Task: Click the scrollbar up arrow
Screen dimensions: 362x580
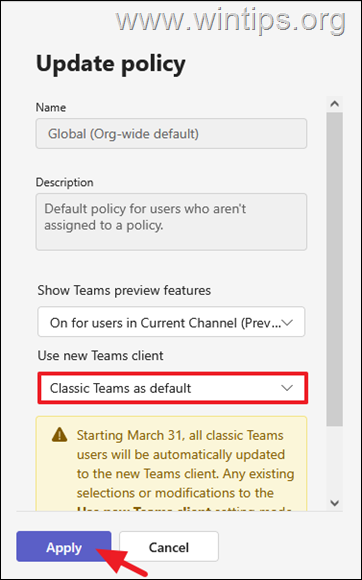Action: click(335, 104)
